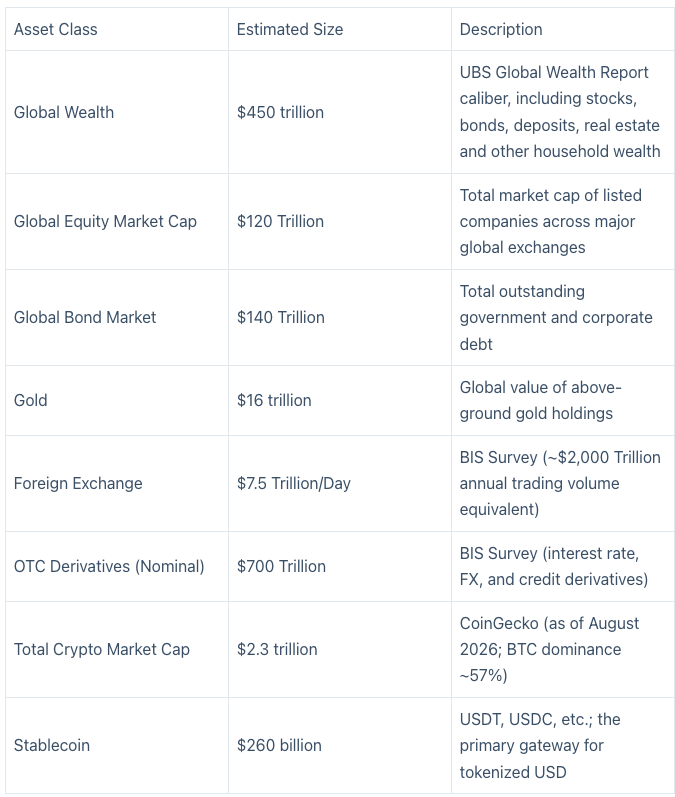Click the $700 Trillion value
This screenshot has width=675, height=797.
tap(281, 566)
